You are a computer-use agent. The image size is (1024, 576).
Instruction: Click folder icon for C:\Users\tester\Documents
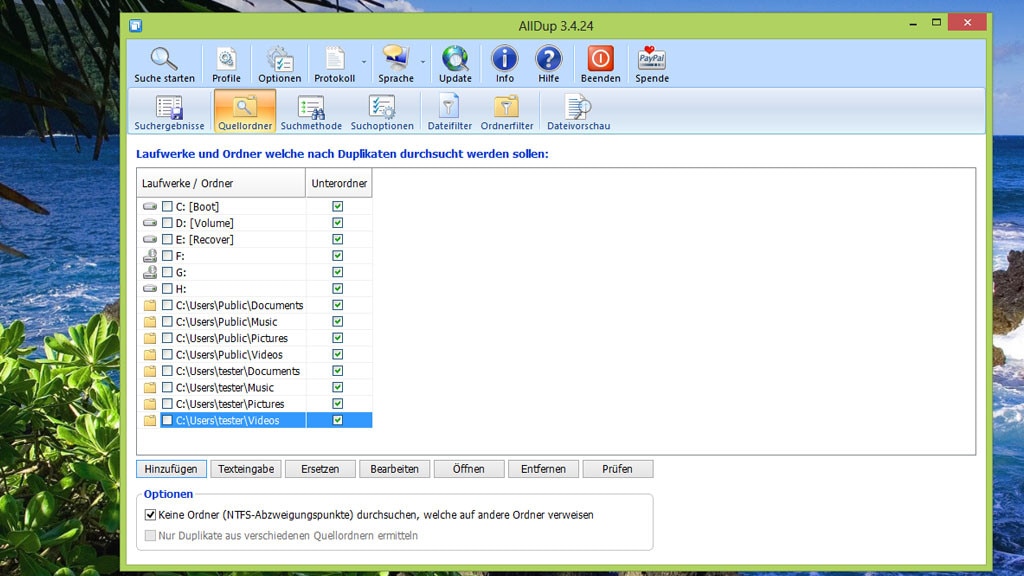(x=150, y=371)
